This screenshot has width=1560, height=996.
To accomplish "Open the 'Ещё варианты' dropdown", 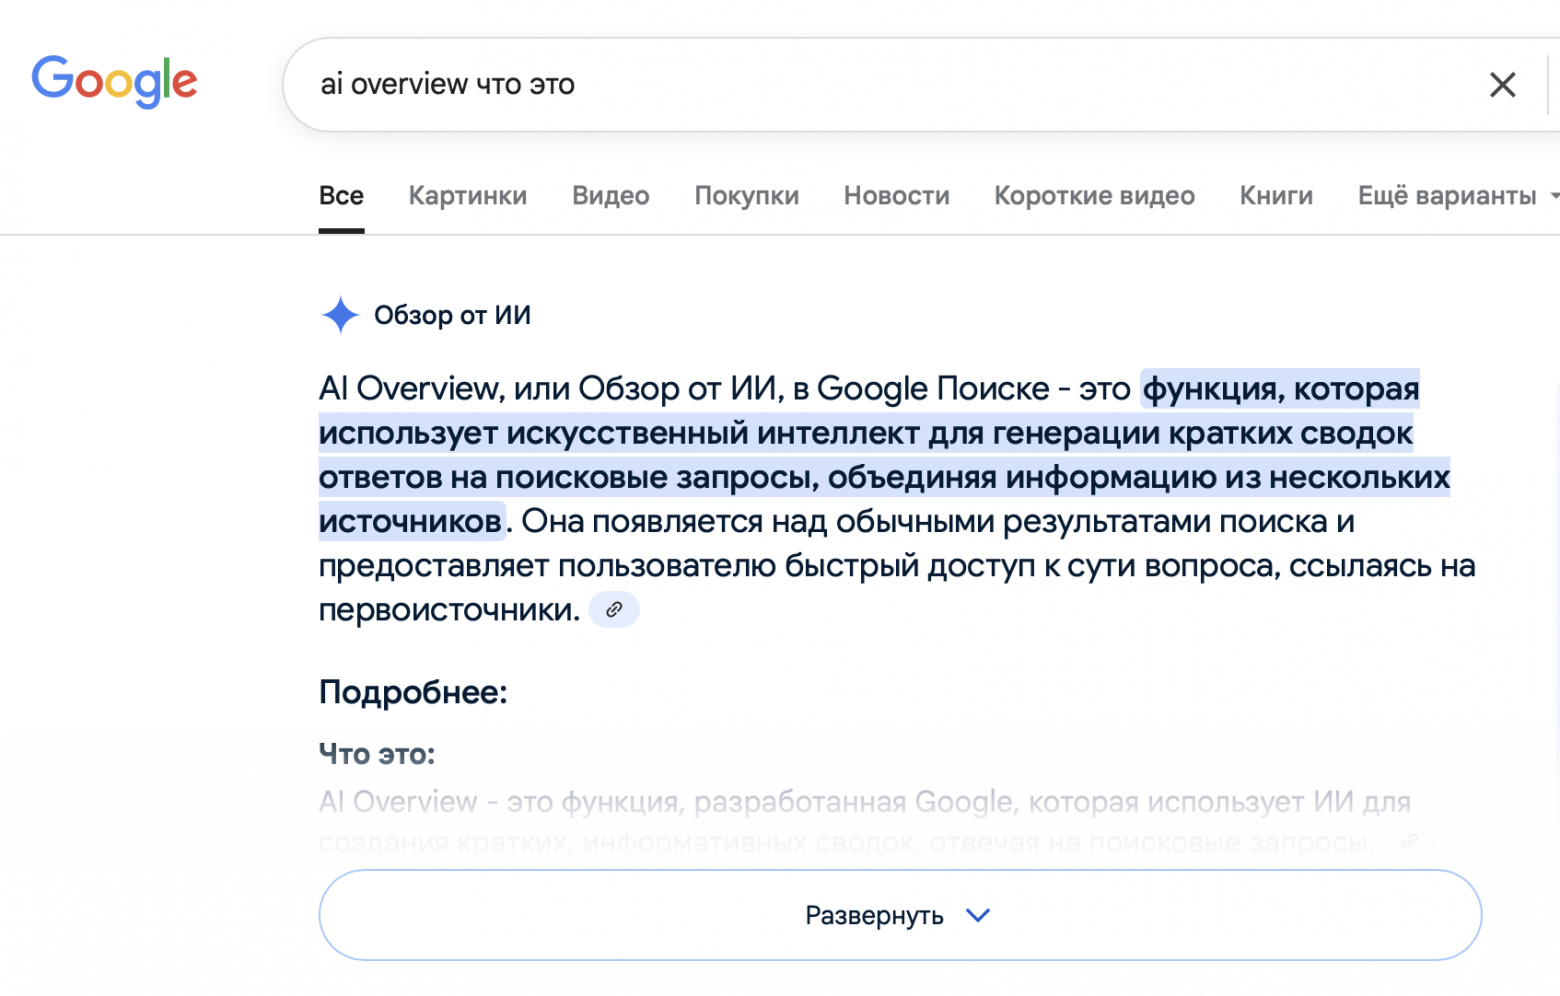I will coord(1449,196).
